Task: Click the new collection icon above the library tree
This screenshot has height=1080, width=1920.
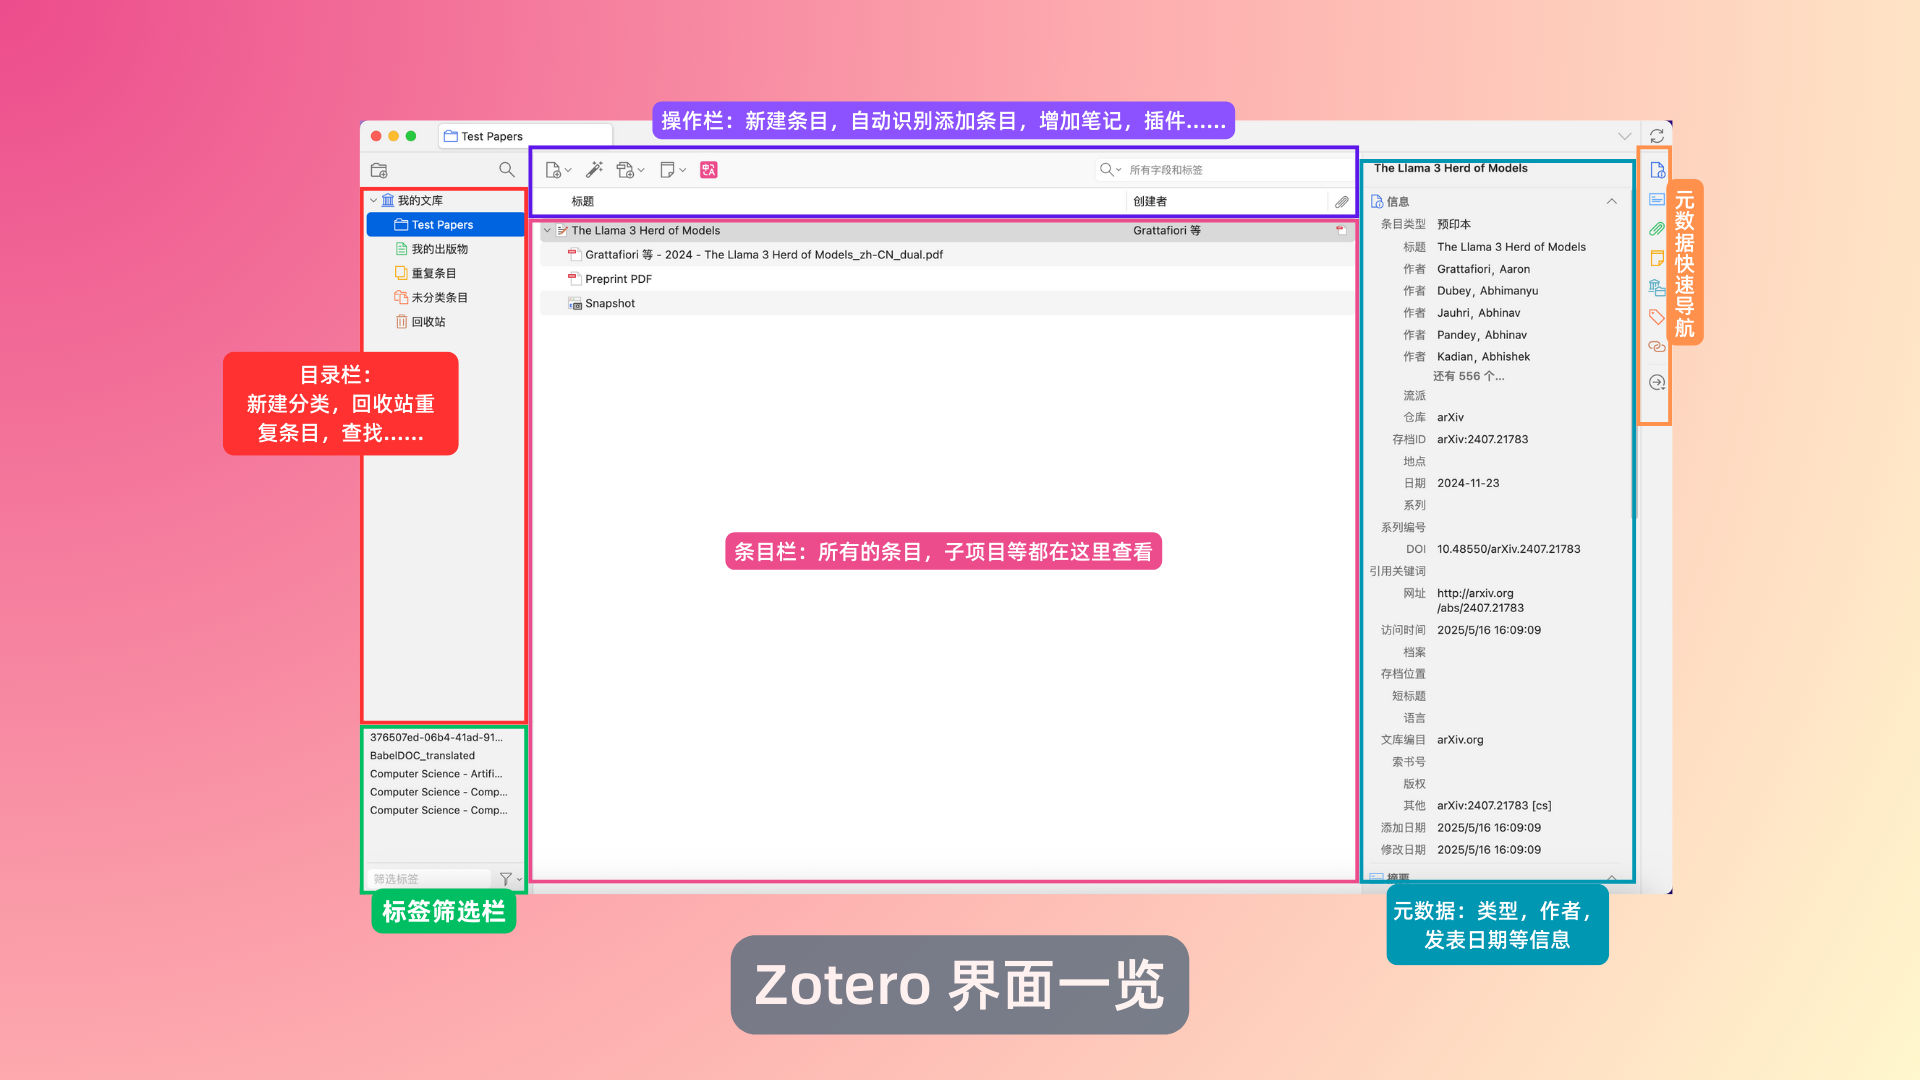Action: (x=379, y=170)
